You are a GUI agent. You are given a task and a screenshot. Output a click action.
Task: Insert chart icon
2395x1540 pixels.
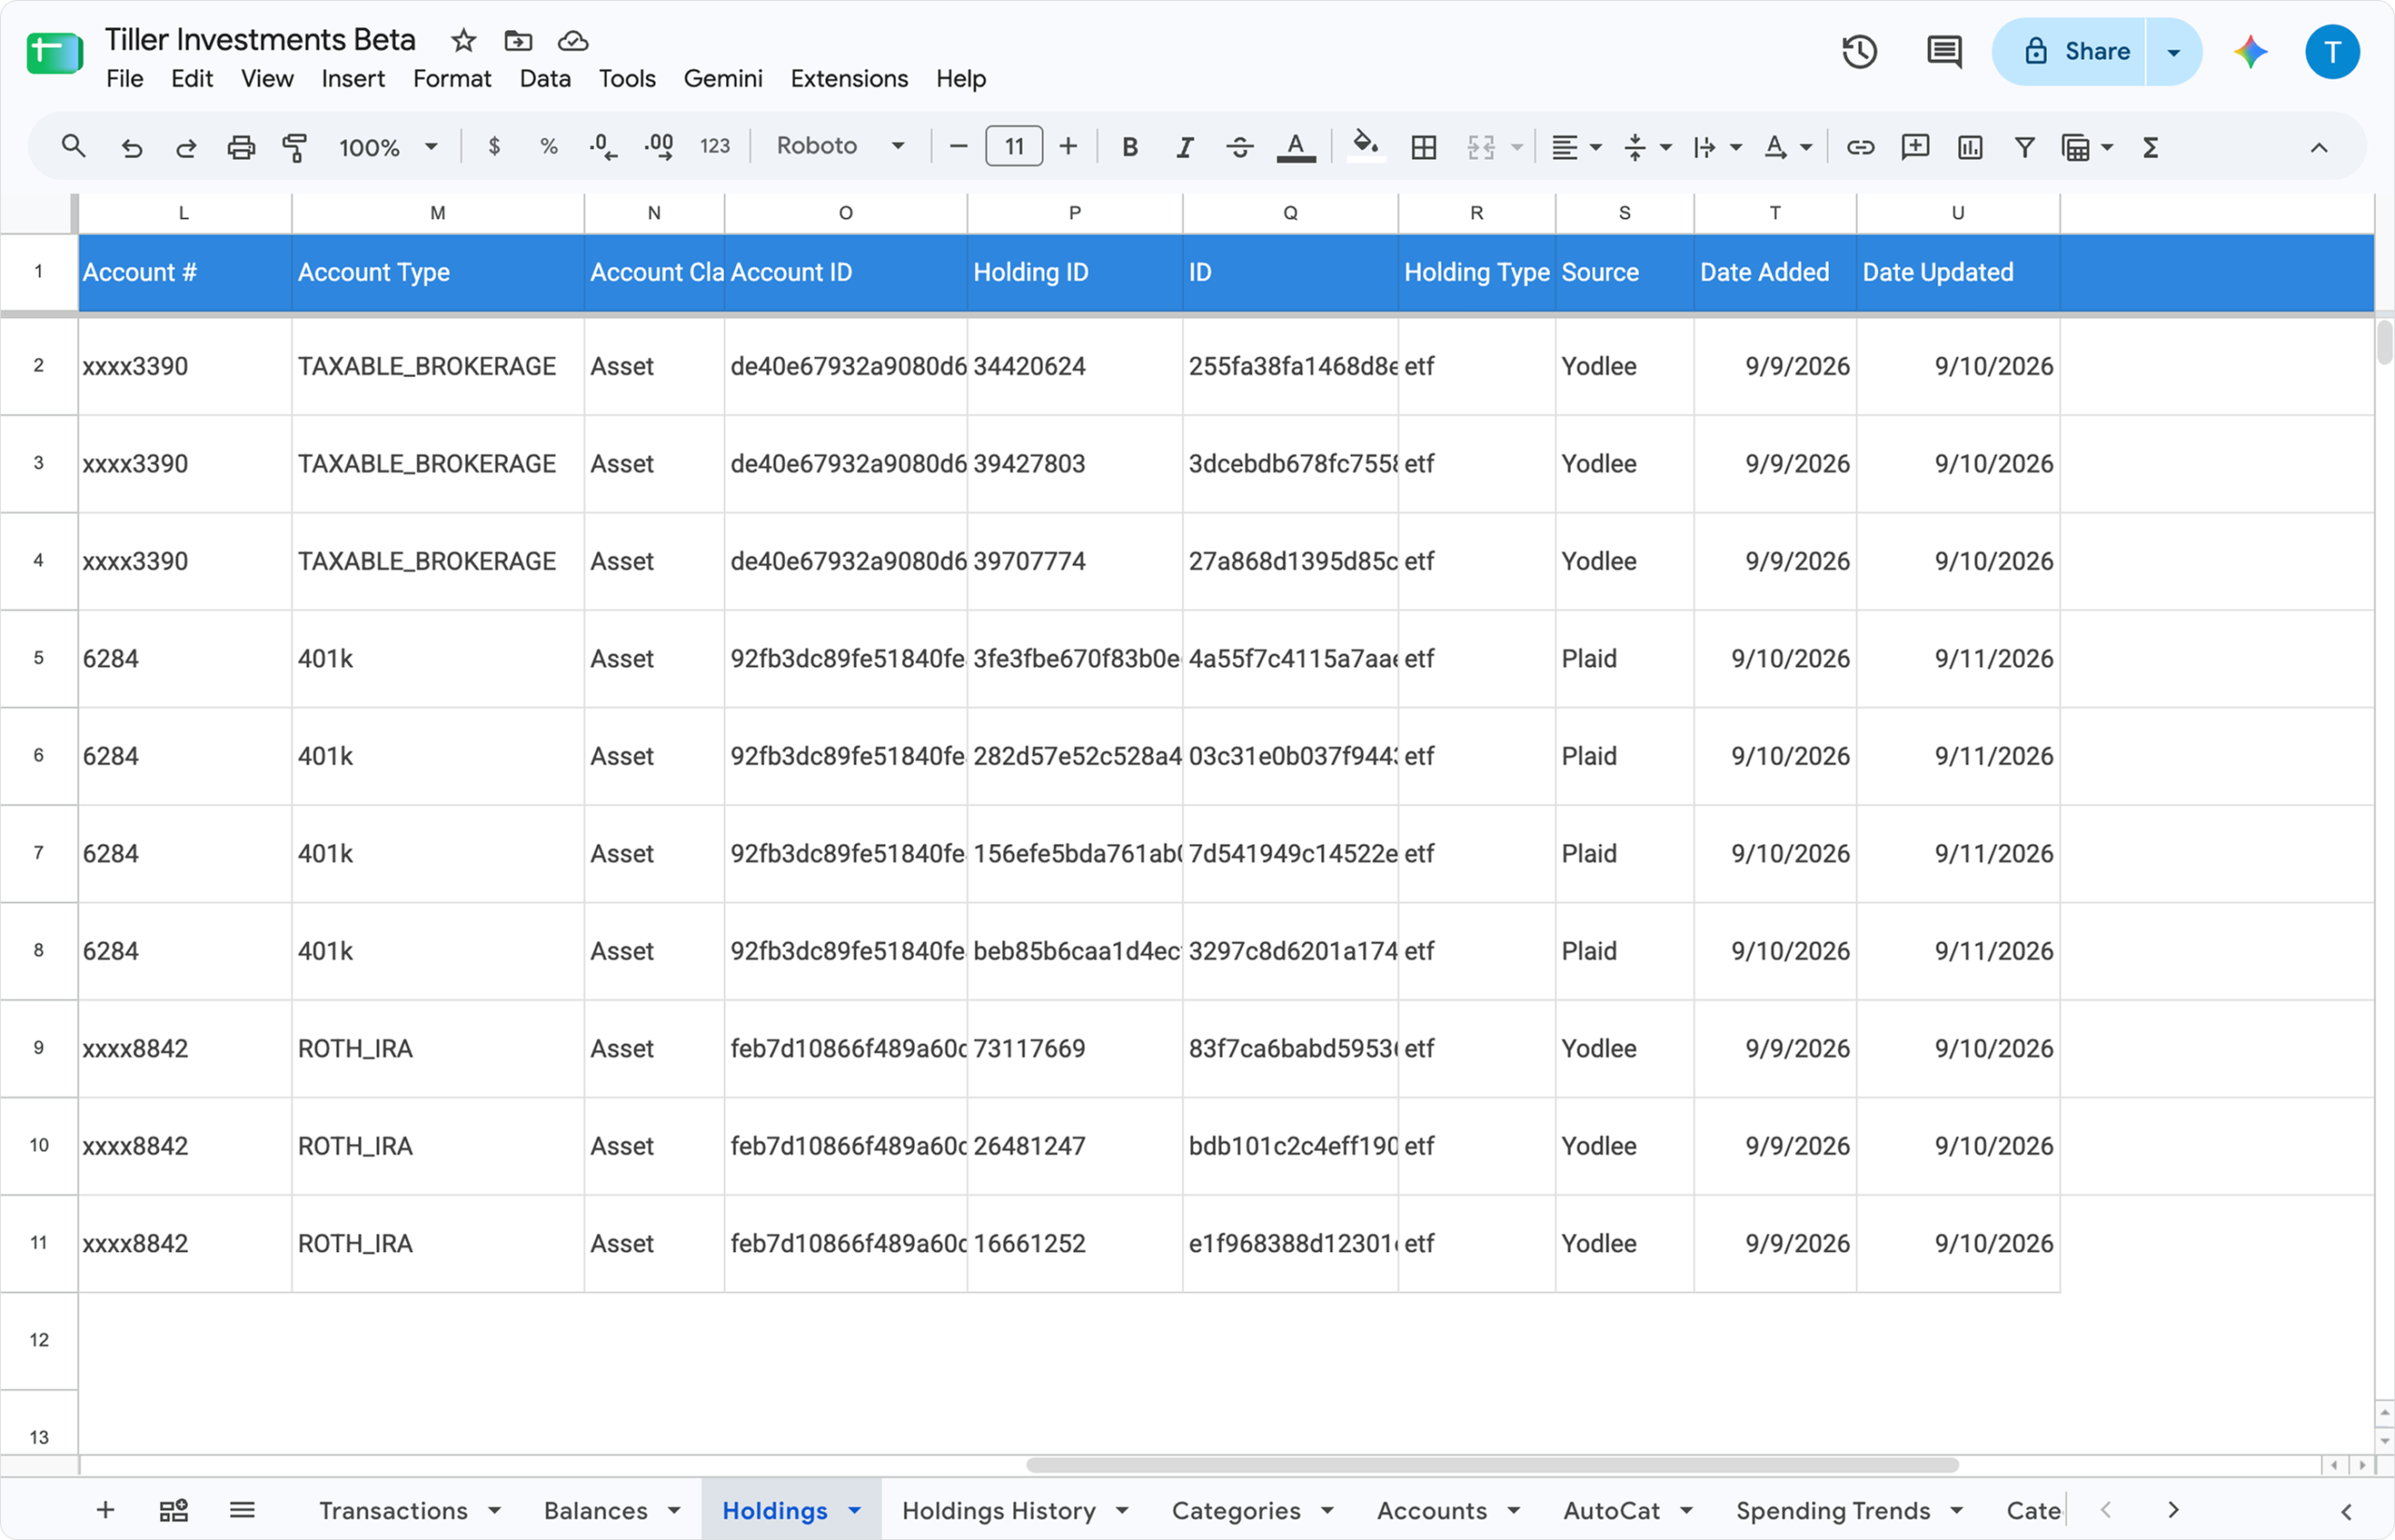[1970, 148]
